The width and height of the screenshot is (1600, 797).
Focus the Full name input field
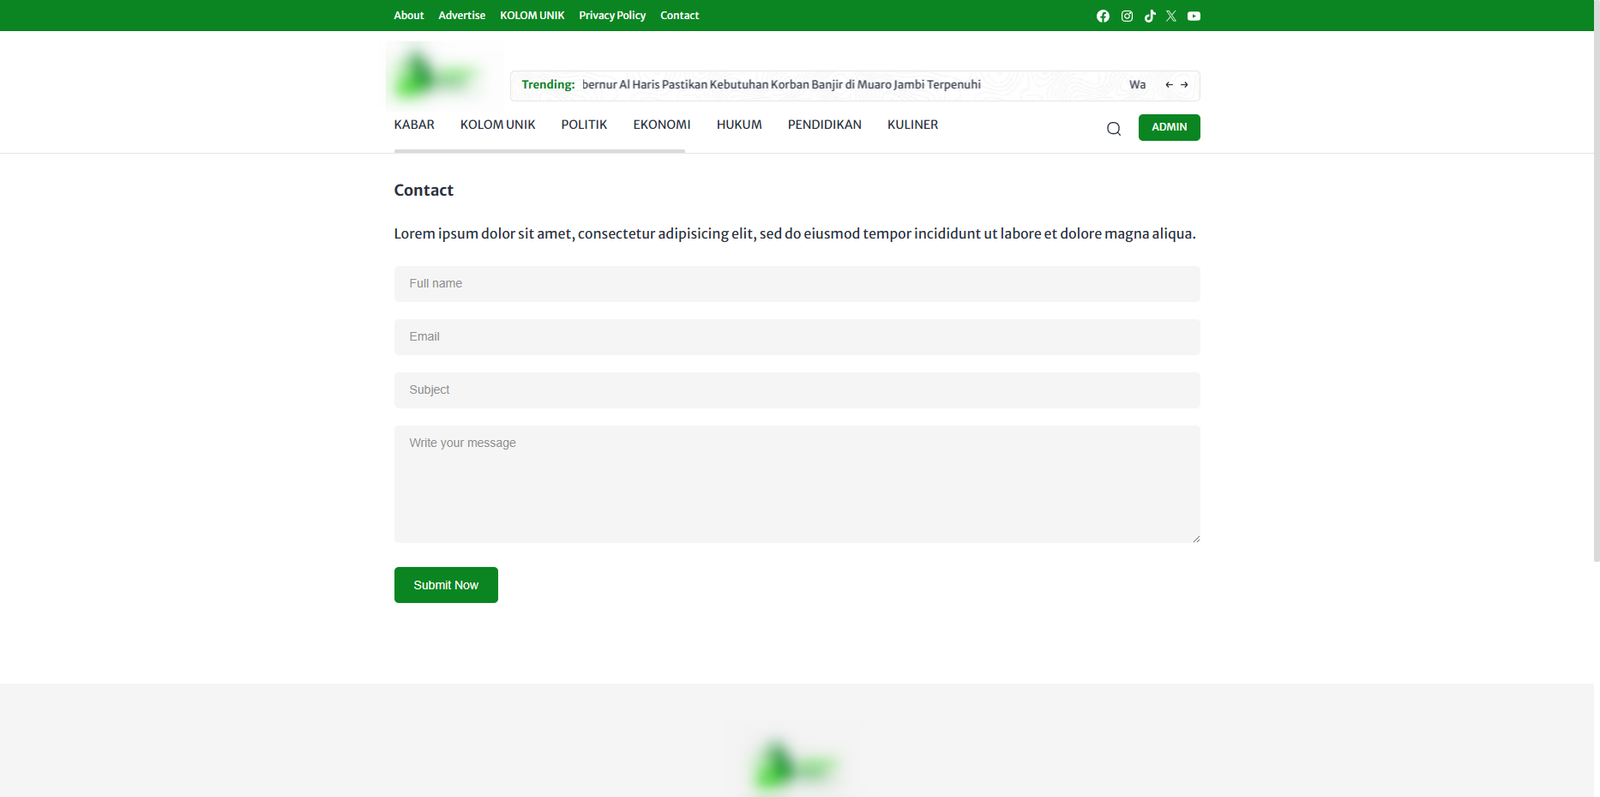pos(796,284)
